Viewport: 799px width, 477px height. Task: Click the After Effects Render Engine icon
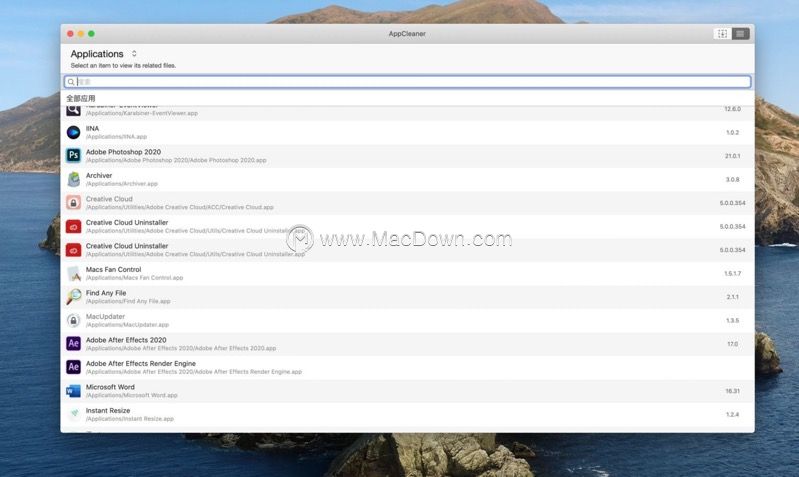(x=73, y=367)
